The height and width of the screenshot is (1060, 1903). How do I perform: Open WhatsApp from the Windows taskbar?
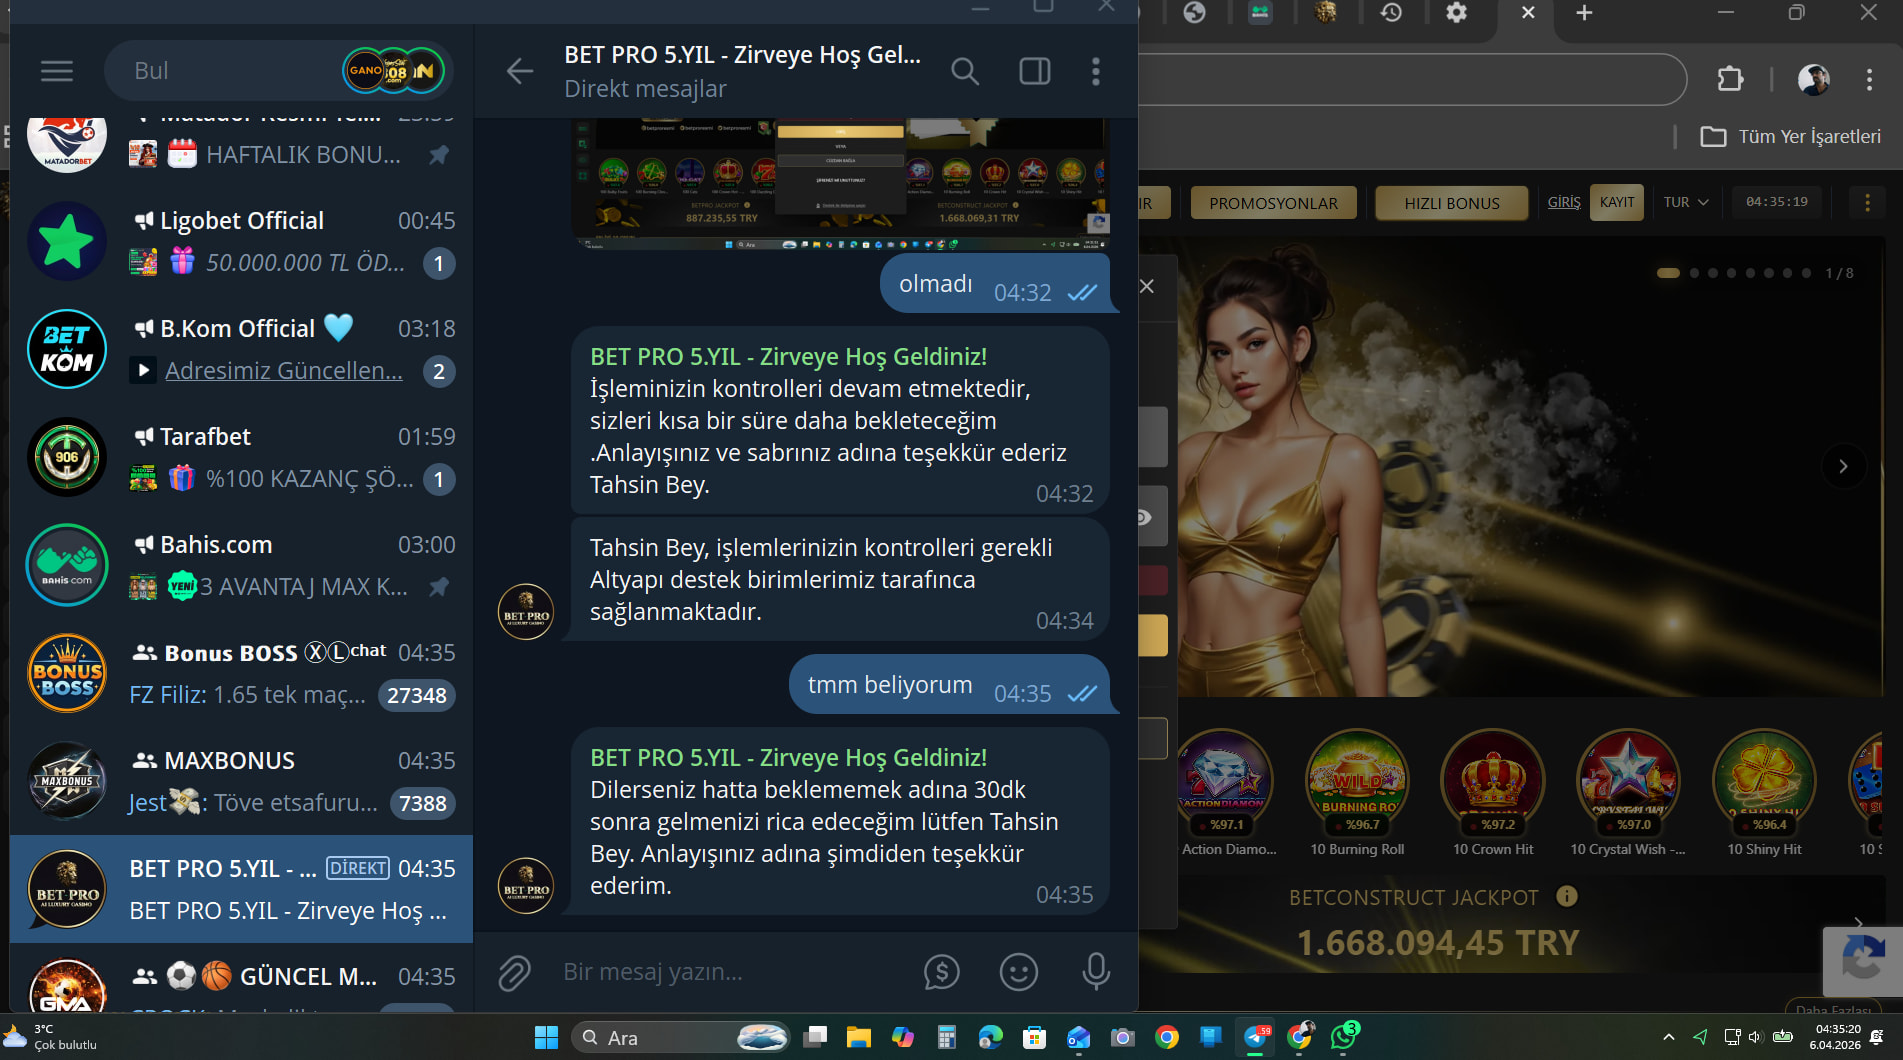pos(1343,1037)
